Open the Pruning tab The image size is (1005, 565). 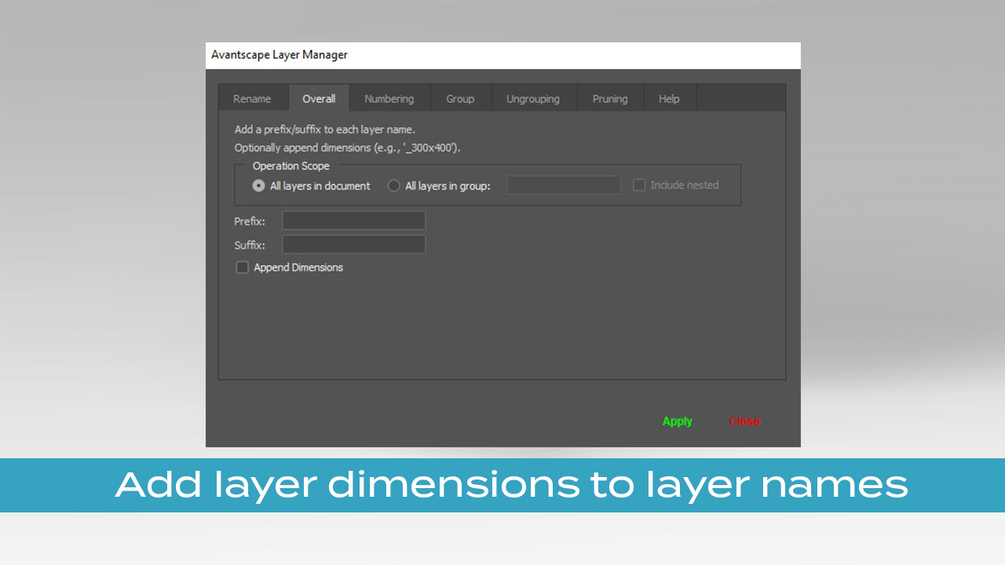click(610, 99)
